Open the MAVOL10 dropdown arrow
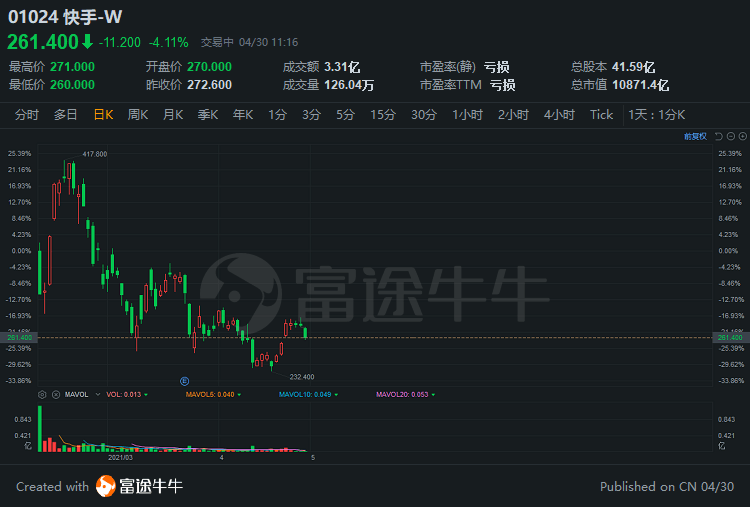Screen dimensions: 750x507 coord(336,395)
